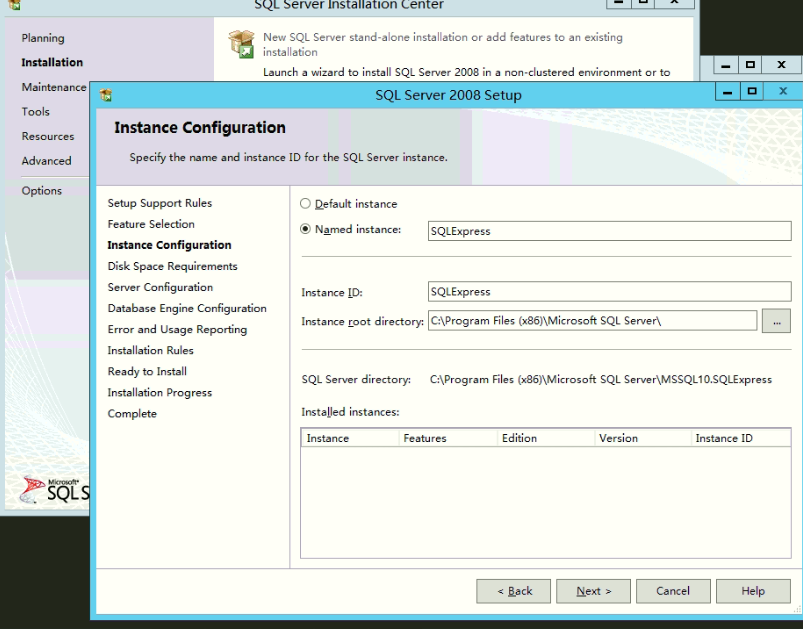
Task: Open Help in the setup wizard
Action: (x=753, y=591)
